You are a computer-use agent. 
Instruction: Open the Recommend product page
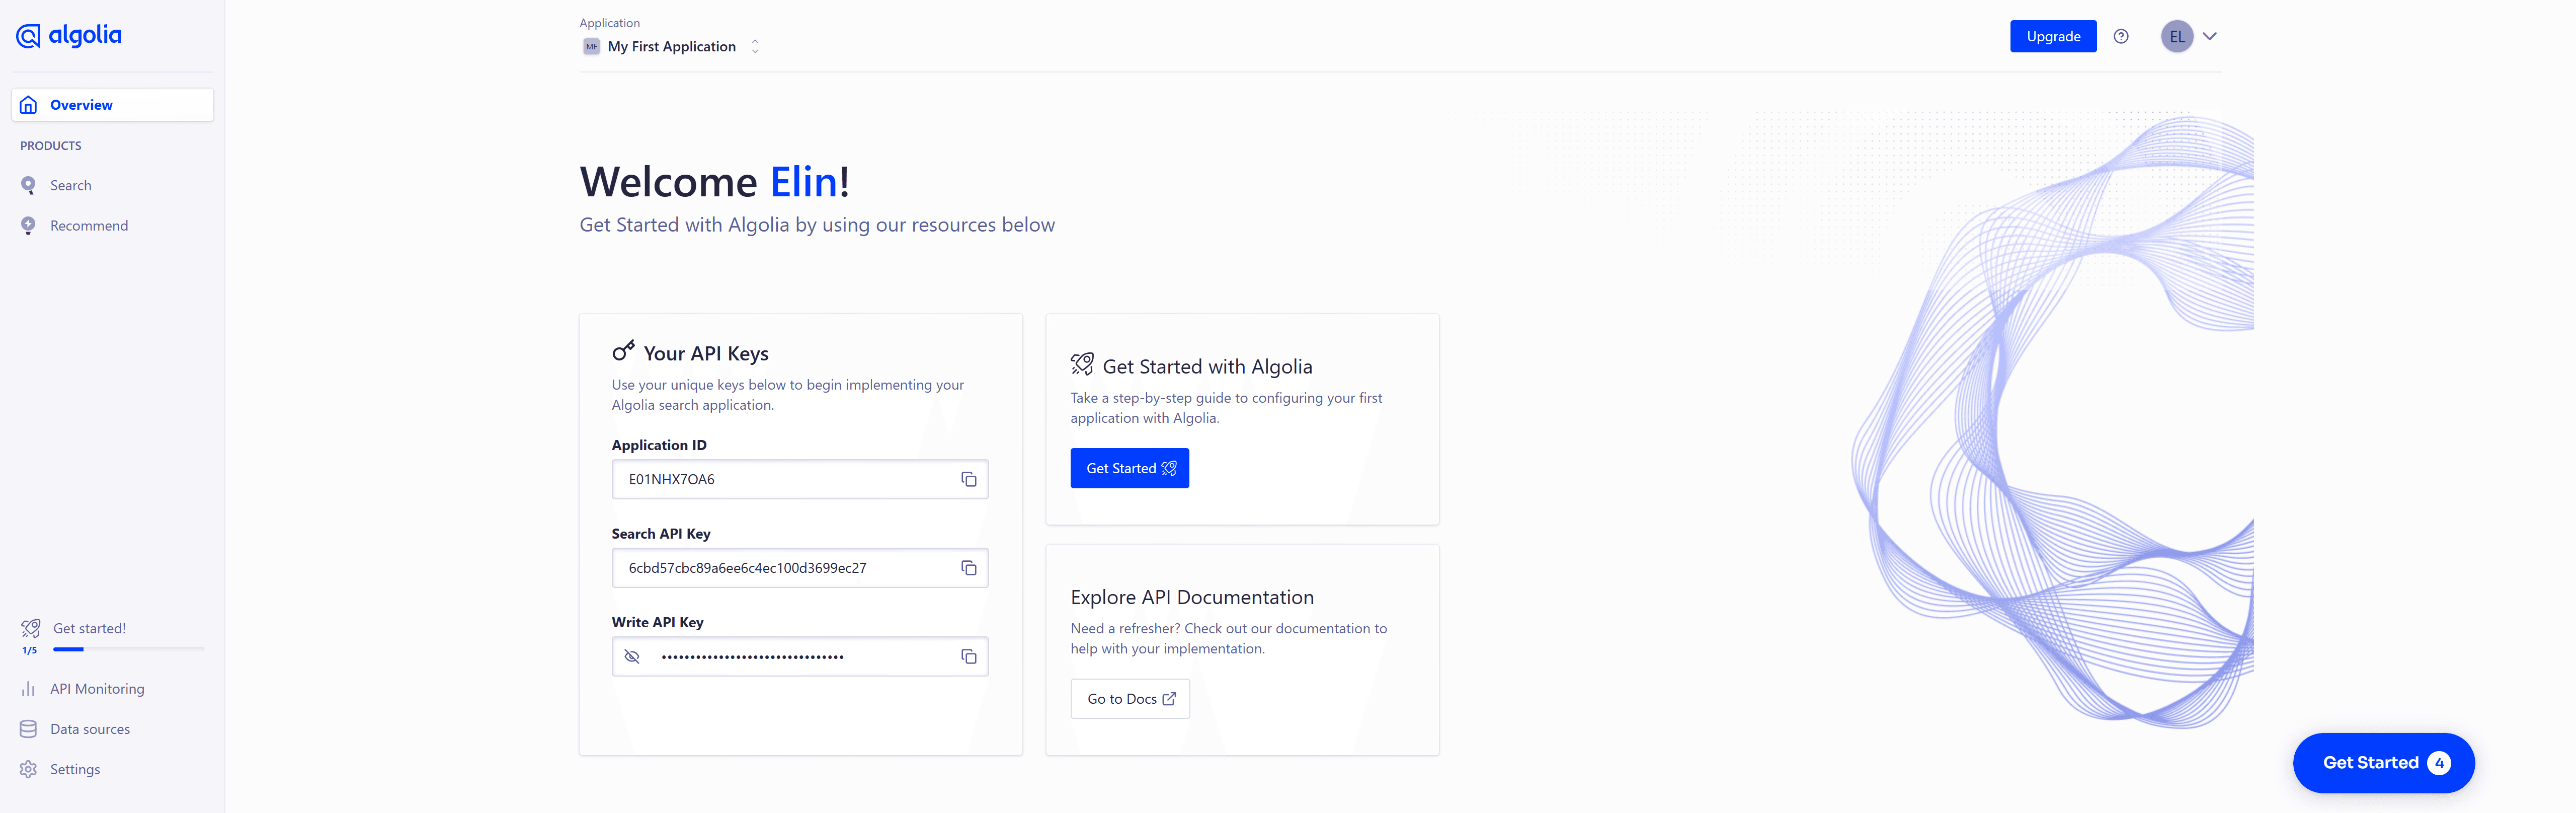coord(113,226)
